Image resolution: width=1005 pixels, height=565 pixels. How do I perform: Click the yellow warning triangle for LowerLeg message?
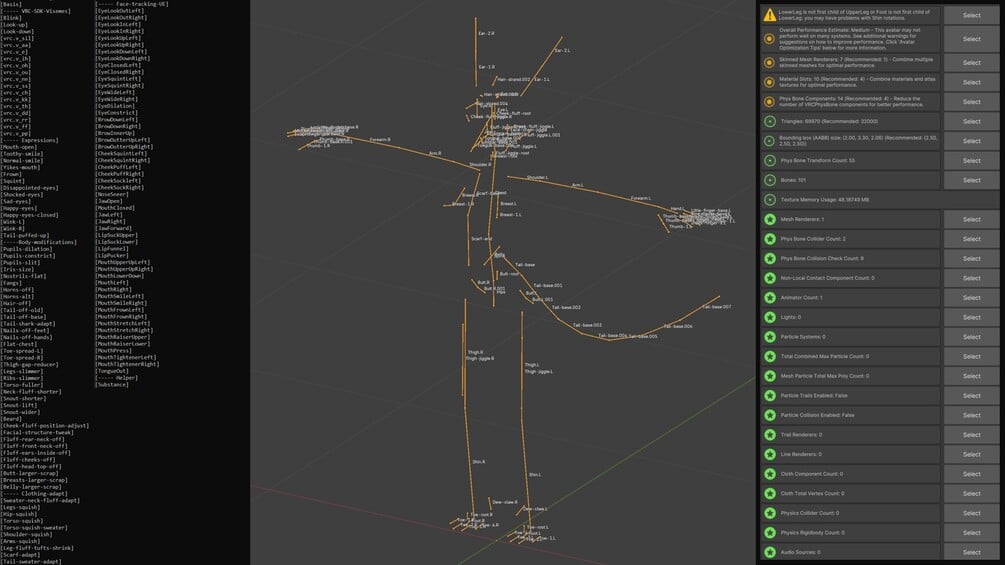(x=770, y=15)
